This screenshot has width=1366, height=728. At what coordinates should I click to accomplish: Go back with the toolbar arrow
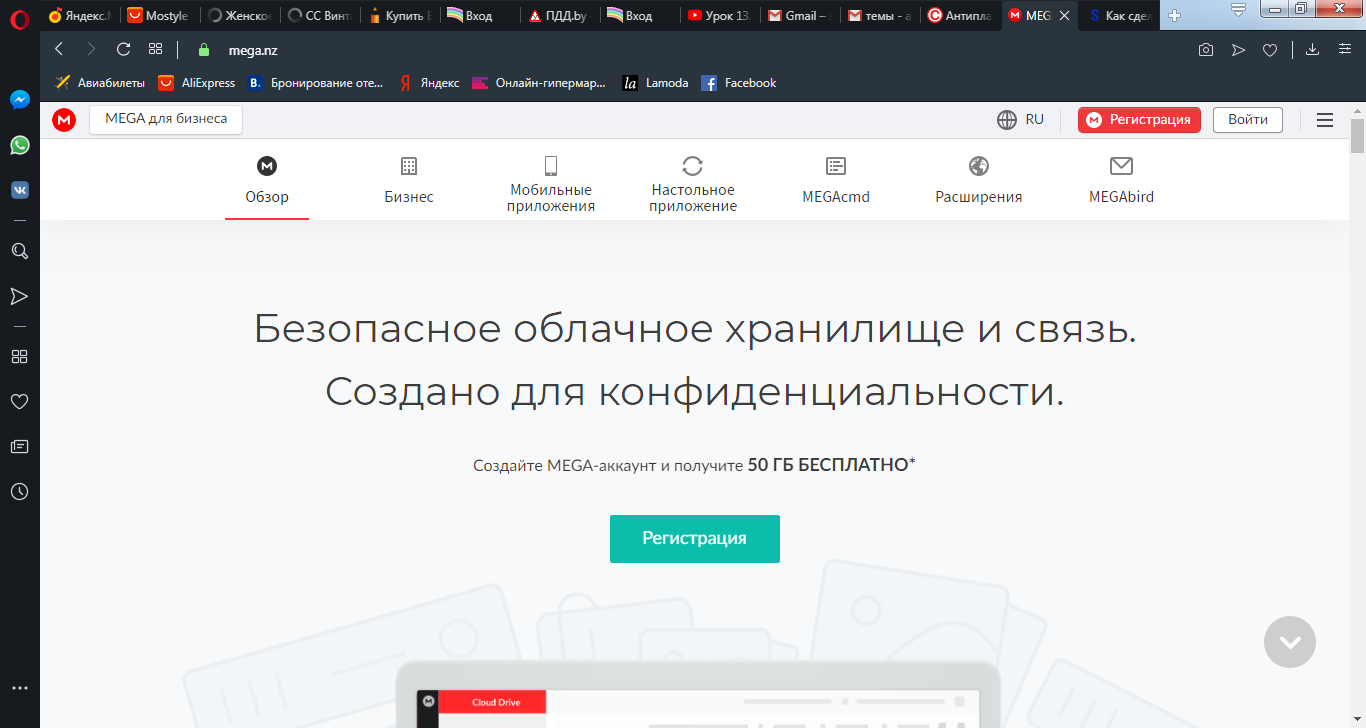(x=59, y=49)
